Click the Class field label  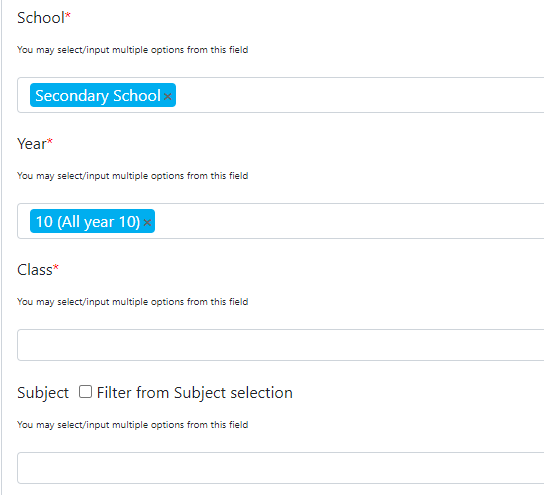35,270
